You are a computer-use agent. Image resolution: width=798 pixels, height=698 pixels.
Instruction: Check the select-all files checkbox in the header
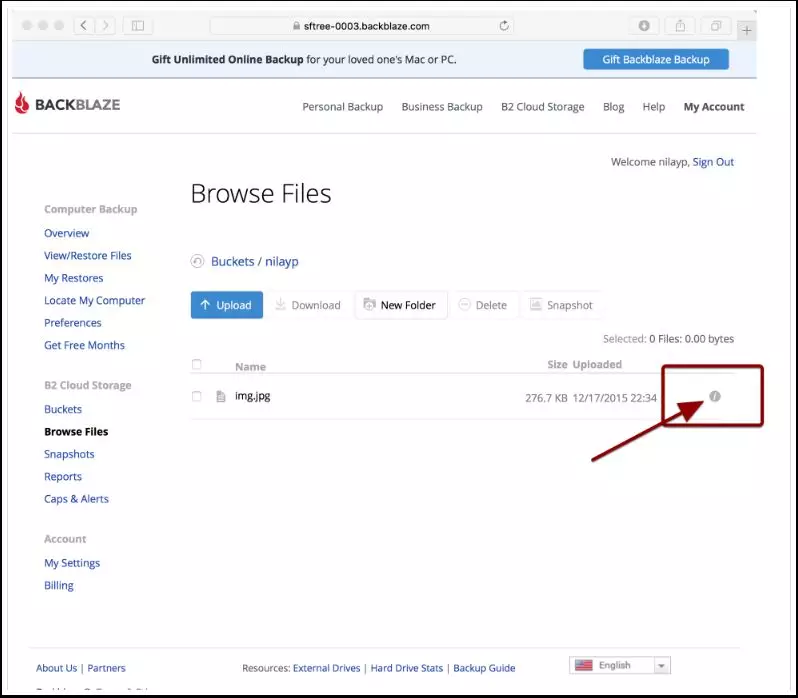[196, 364]
